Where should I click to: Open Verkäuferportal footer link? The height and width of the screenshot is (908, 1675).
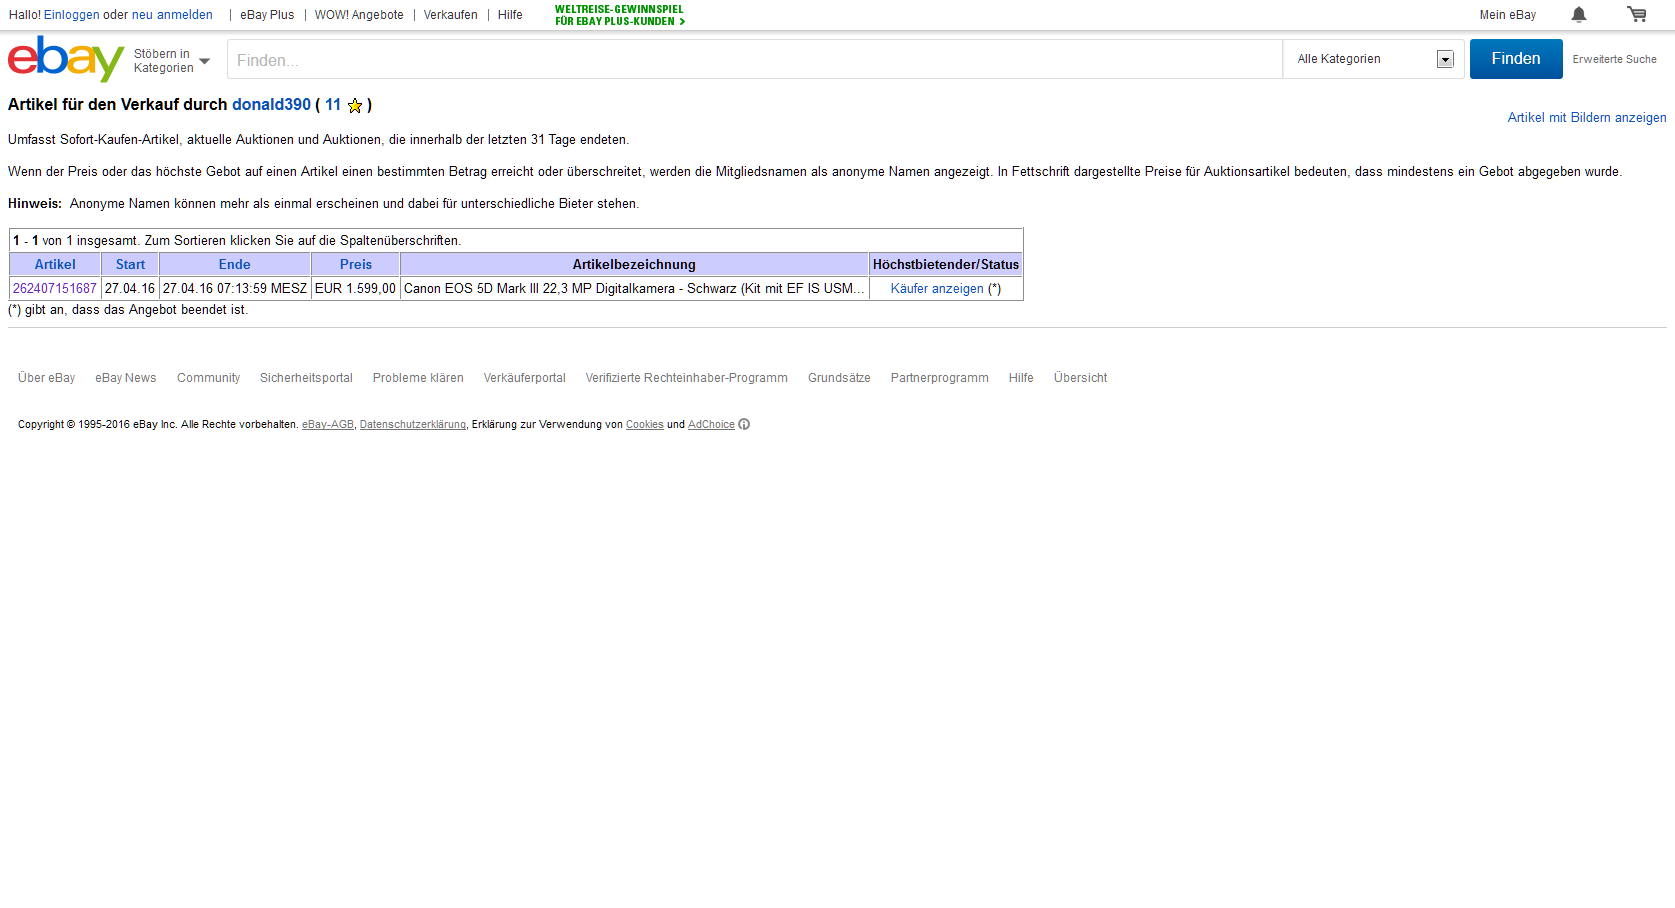point(525,378)
